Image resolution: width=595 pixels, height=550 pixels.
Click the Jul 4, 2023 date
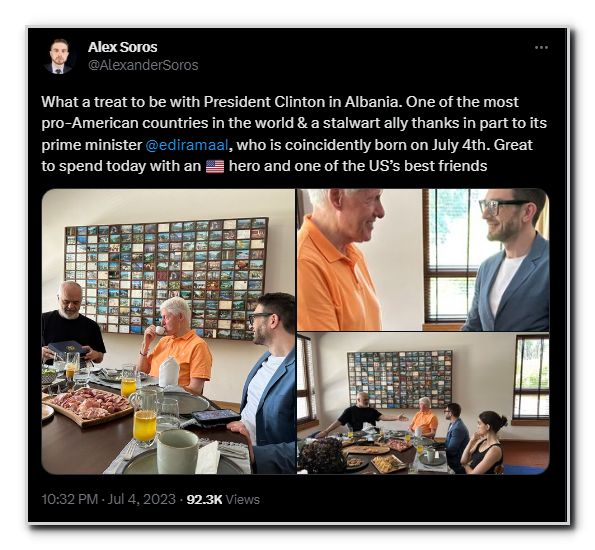tap(142, 499)
